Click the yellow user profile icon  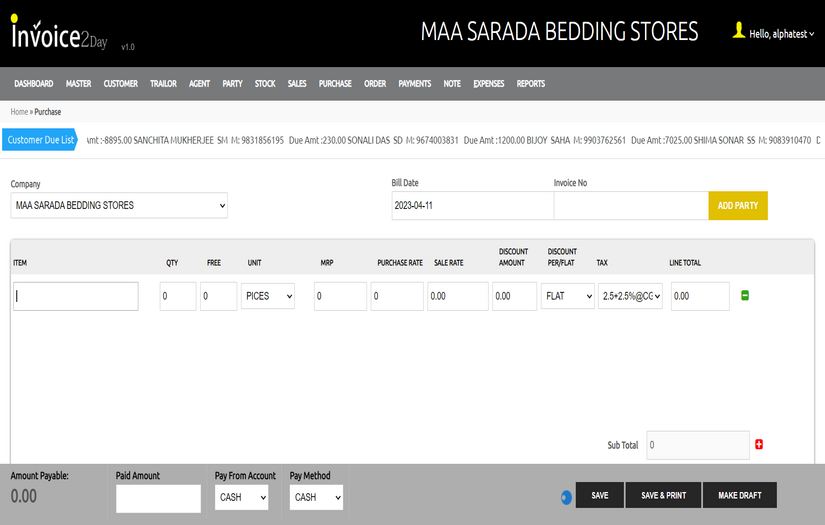739,30
